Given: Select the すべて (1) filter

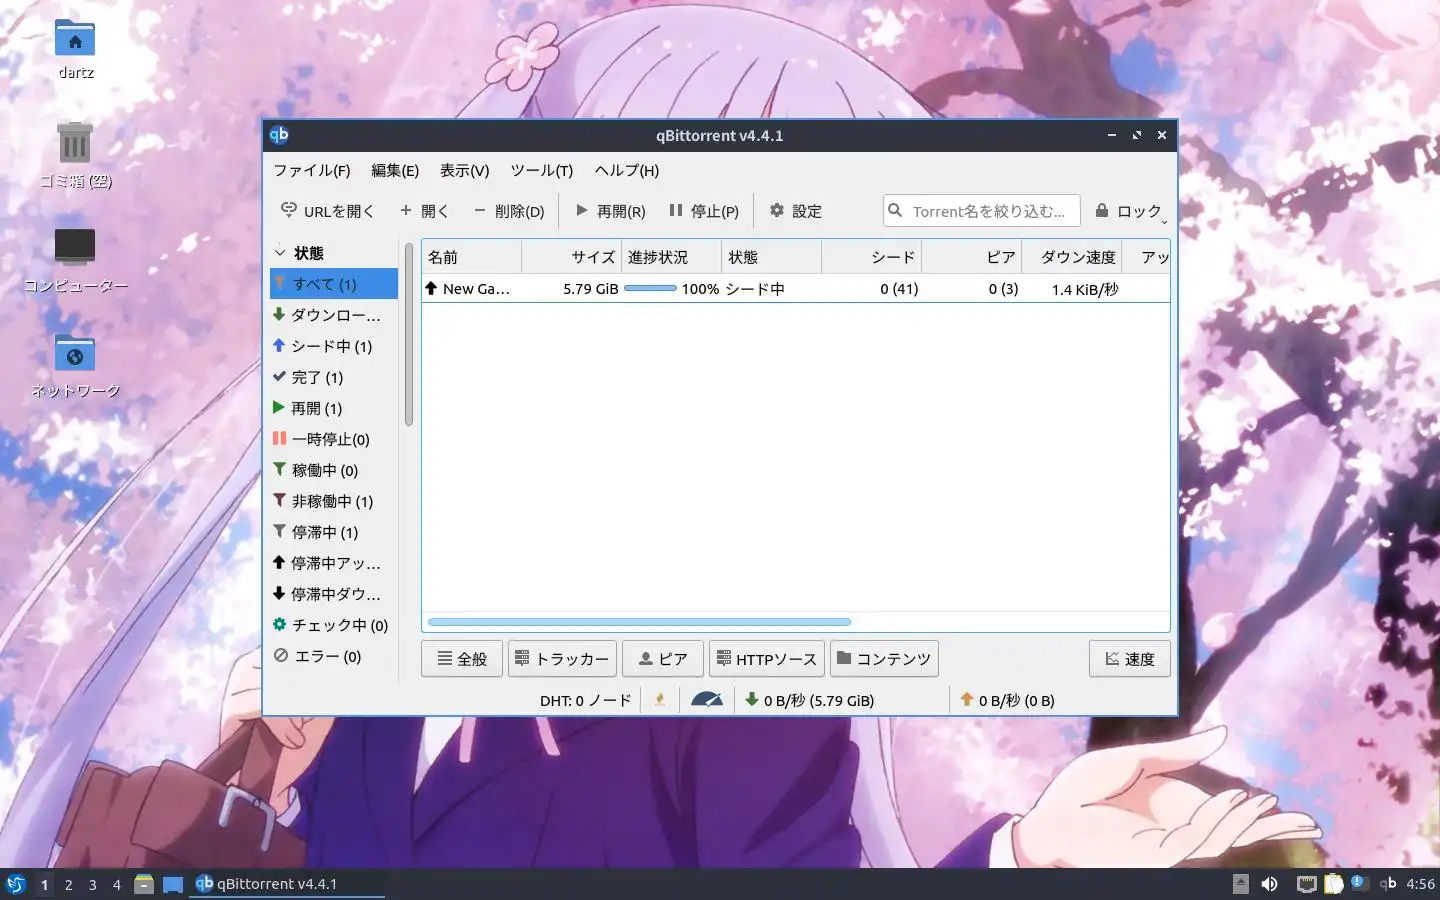Looking at the screenshot, I should (x=334, y=284).
